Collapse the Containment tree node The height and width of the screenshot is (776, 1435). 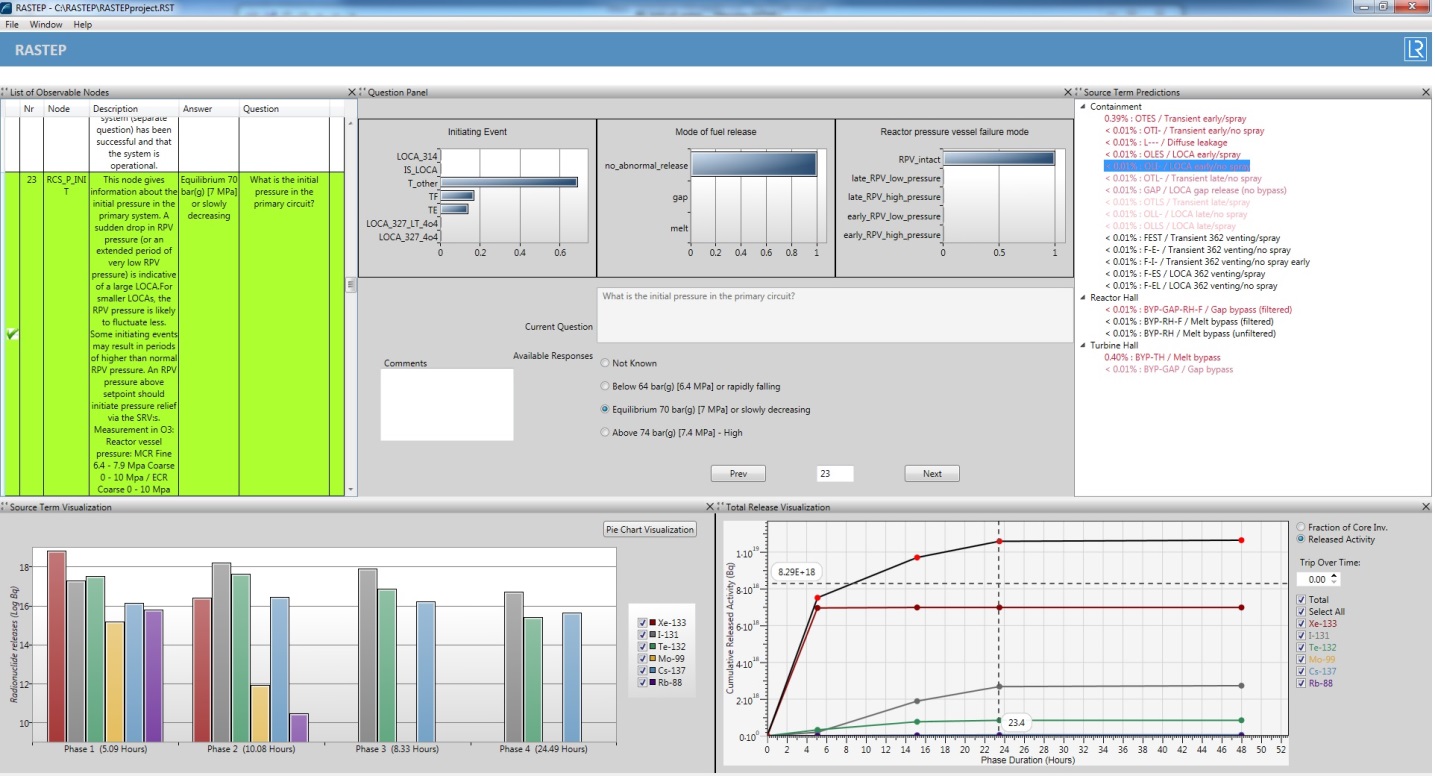1083,106
